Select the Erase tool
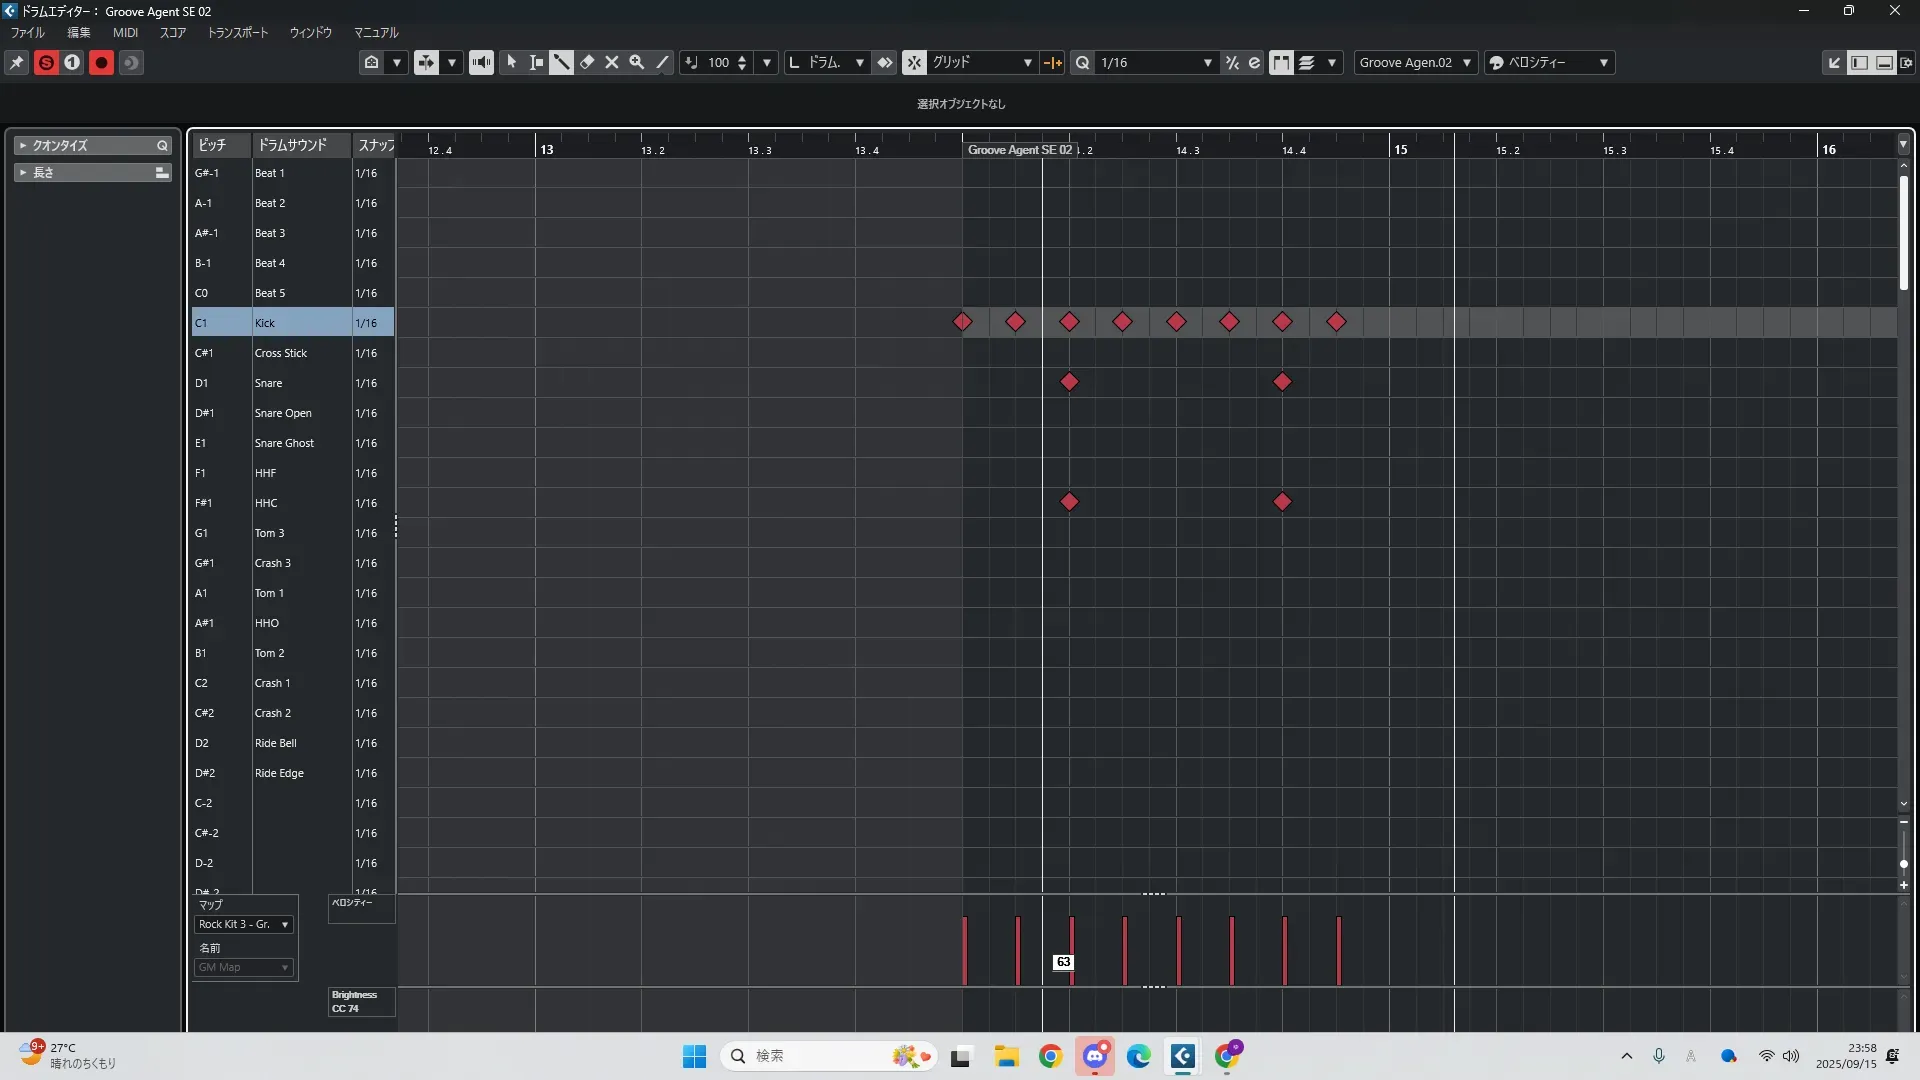1920x1080 pixels. pos(587,62)
